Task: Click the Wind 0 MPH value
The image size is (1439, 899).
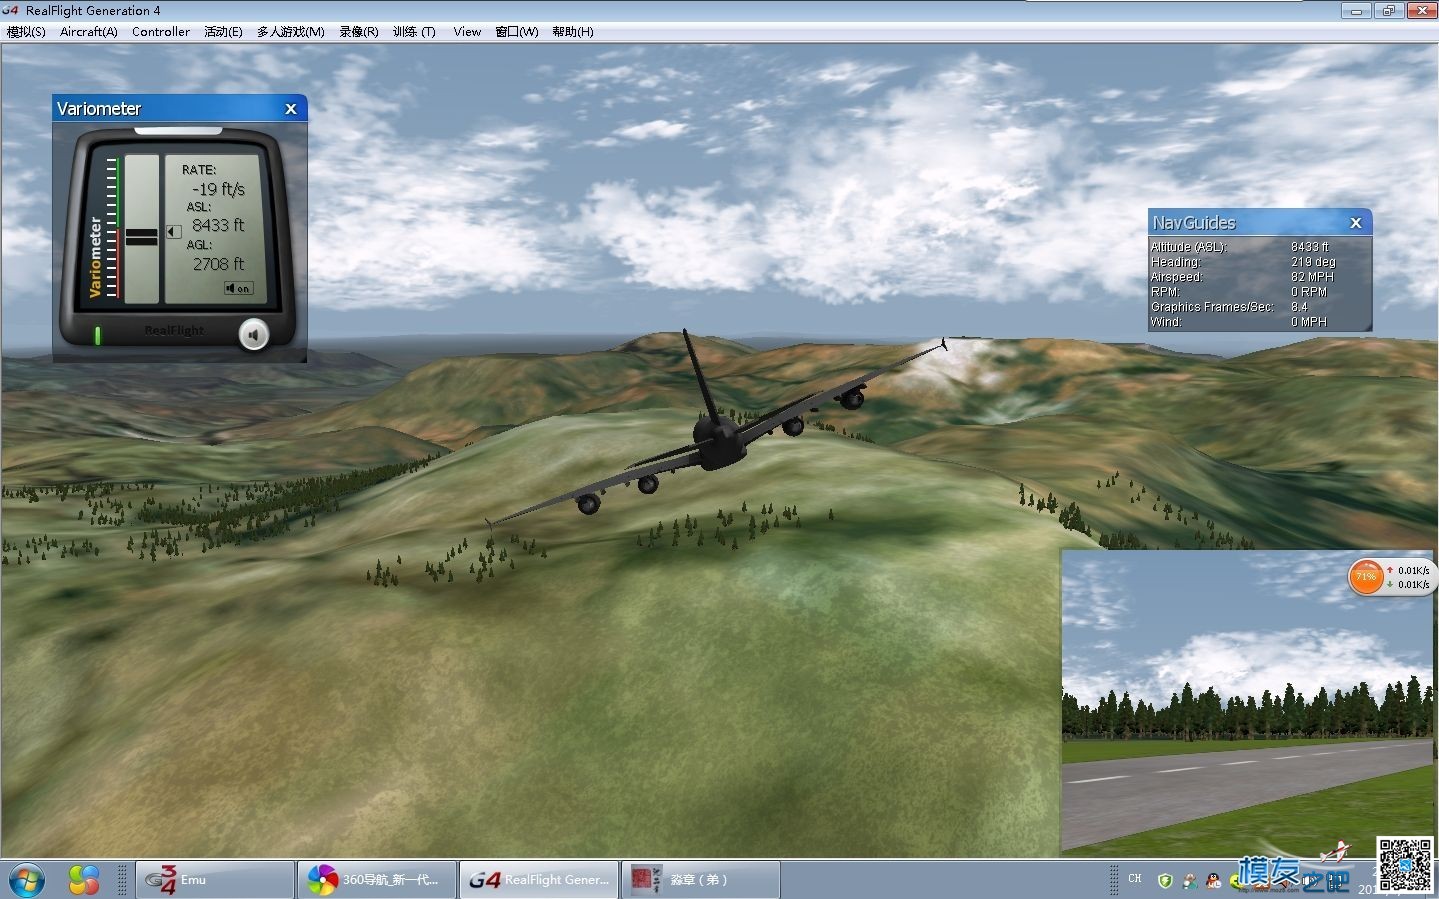Action: (1309, 322)
